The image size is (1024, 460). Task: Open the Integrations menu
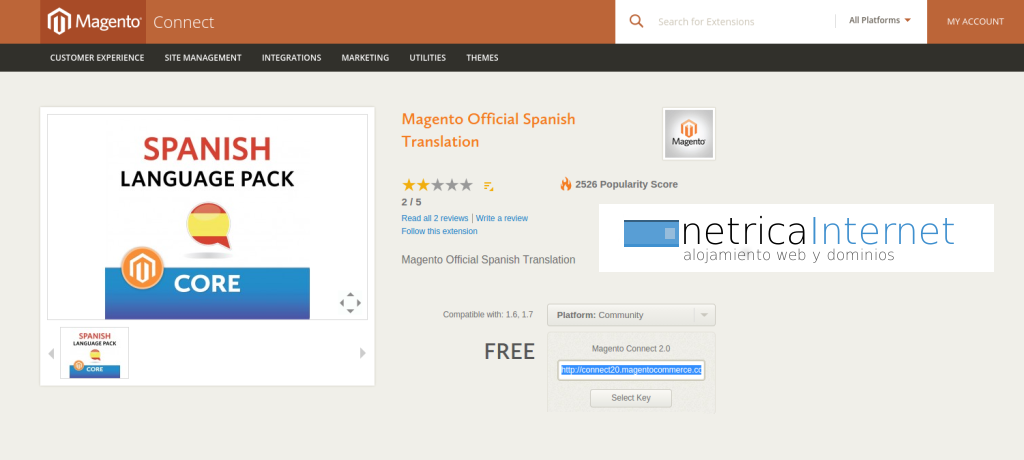click(x=291, y=58)
